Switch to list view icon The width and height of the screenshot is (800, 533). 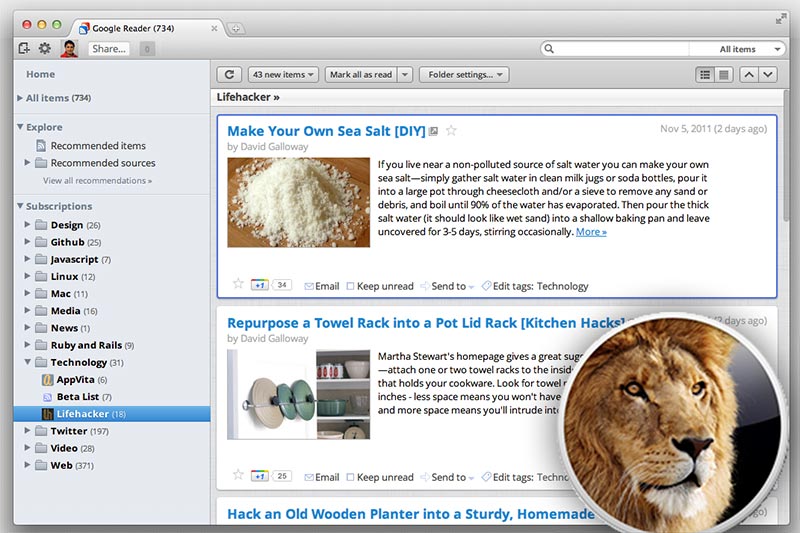point(724,75)
